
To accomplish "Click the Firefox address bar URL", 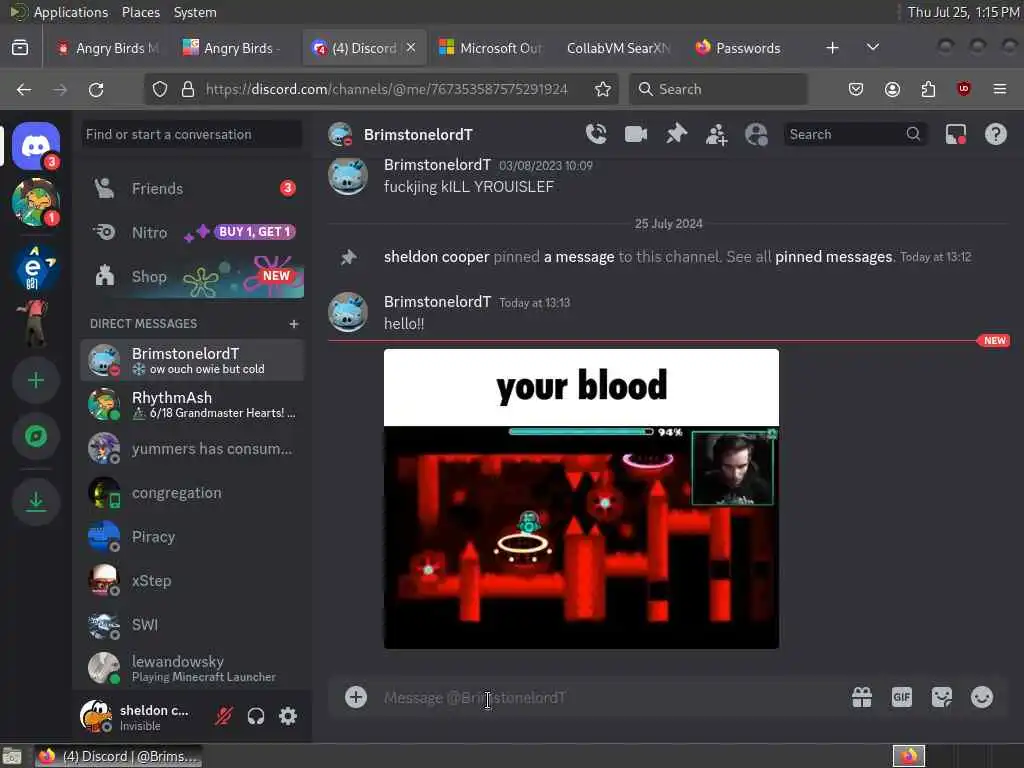I will (387, 89).
